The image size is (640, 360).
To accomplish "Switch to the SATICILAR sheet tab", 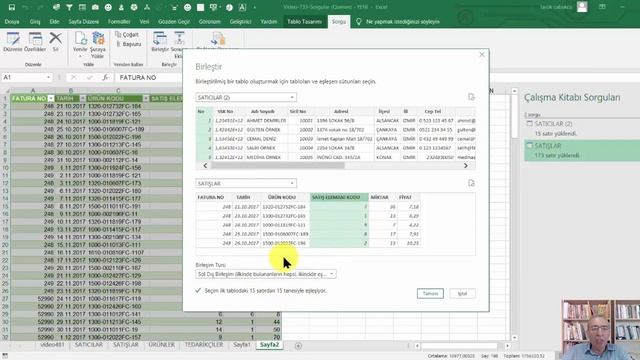I will point(89,345).
